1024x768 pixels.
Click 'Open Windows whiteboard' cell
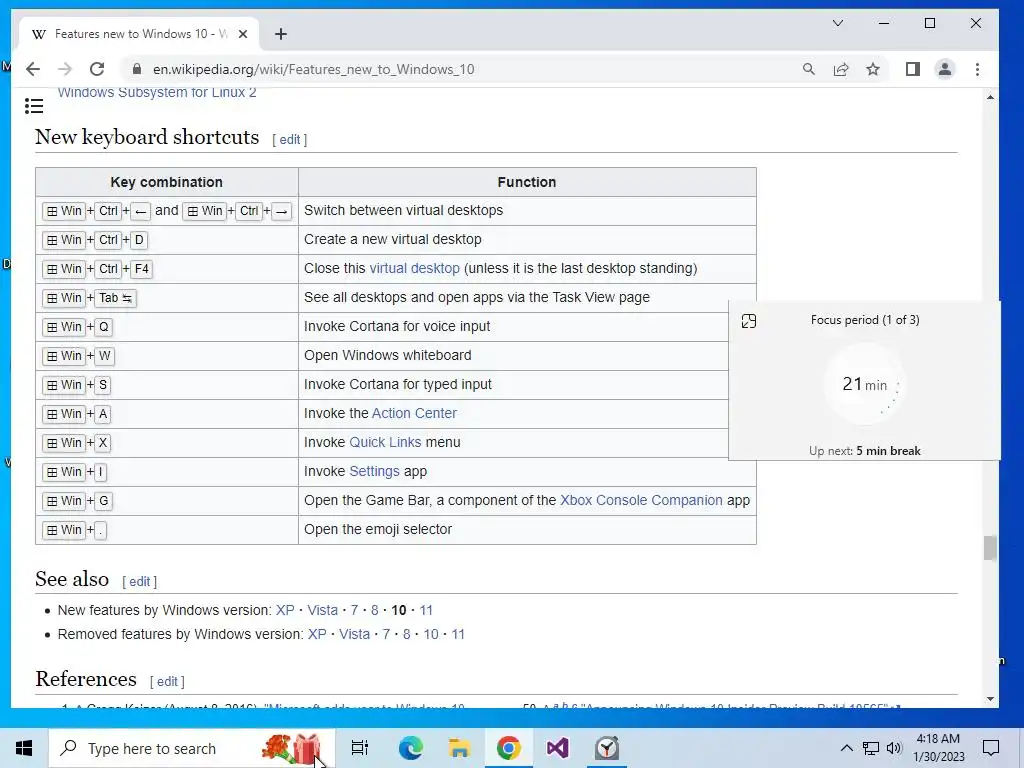tap(513, 355)
